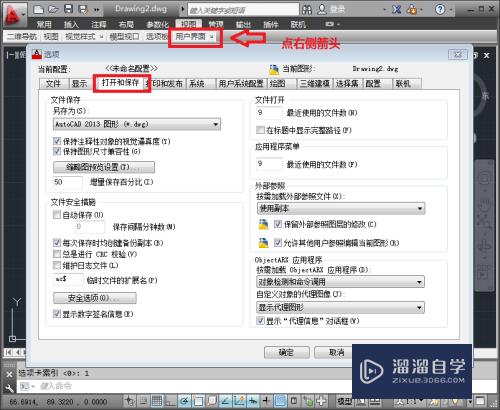Toggle Polar Tracking status bar icon
Screen dimensions: 500x410
(x=184, y=401)
